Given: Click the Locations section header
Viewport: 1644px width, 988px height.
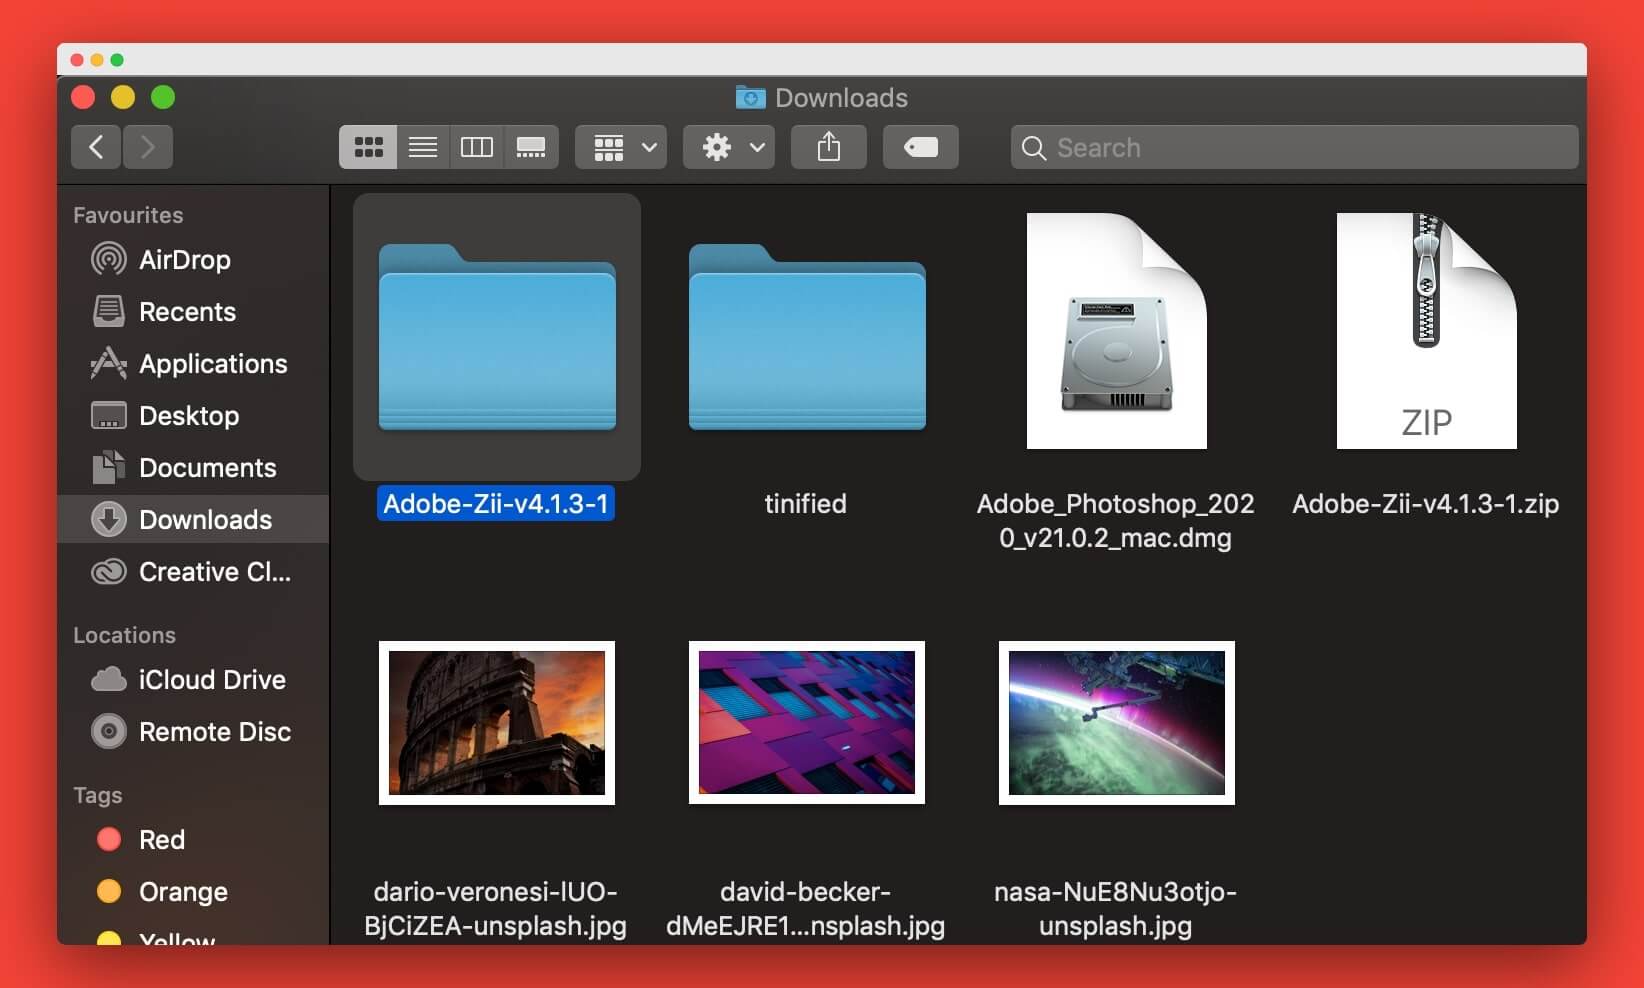Looking at the screenshot, I should pyautogui.click(x=124, y=635).
